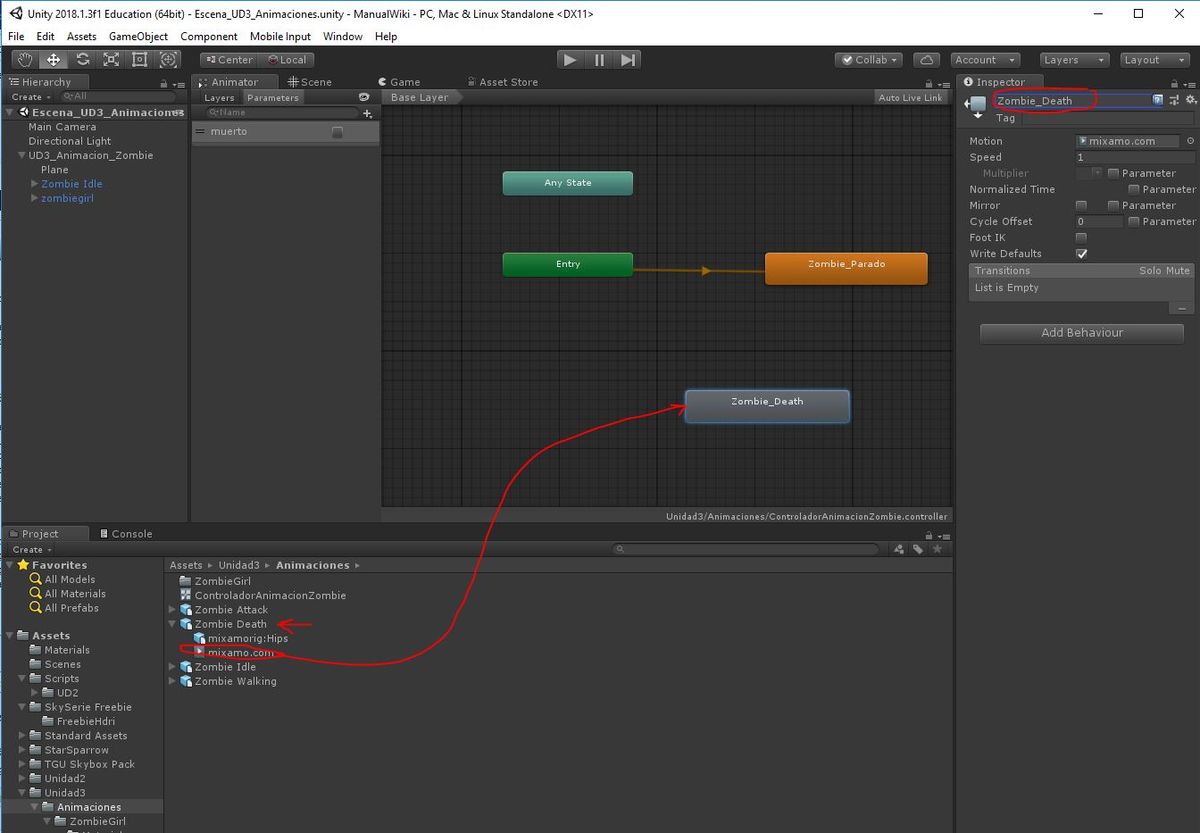
Task: Select the Any State node
Action: [568, 183]
